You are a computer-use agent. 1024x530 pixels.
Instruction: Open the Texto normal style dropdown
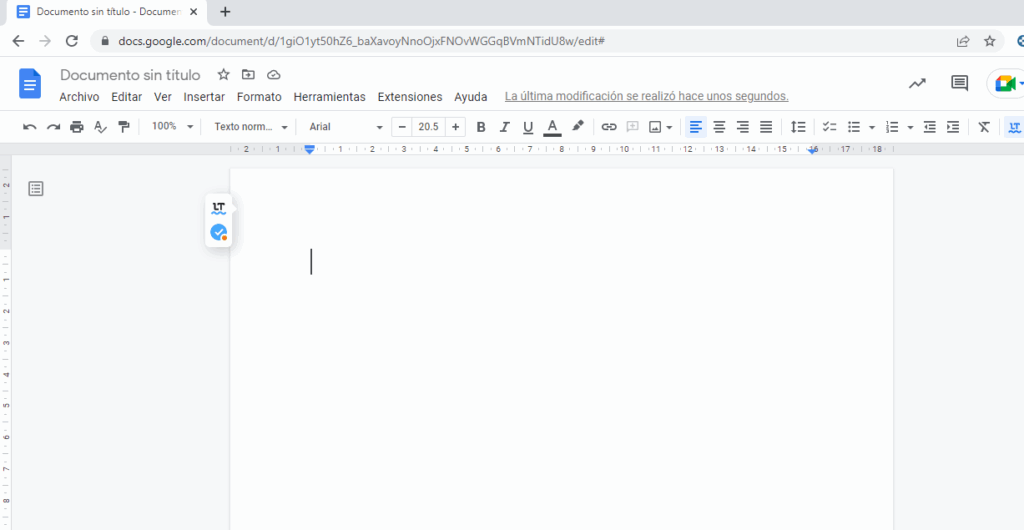coord(251,127)
